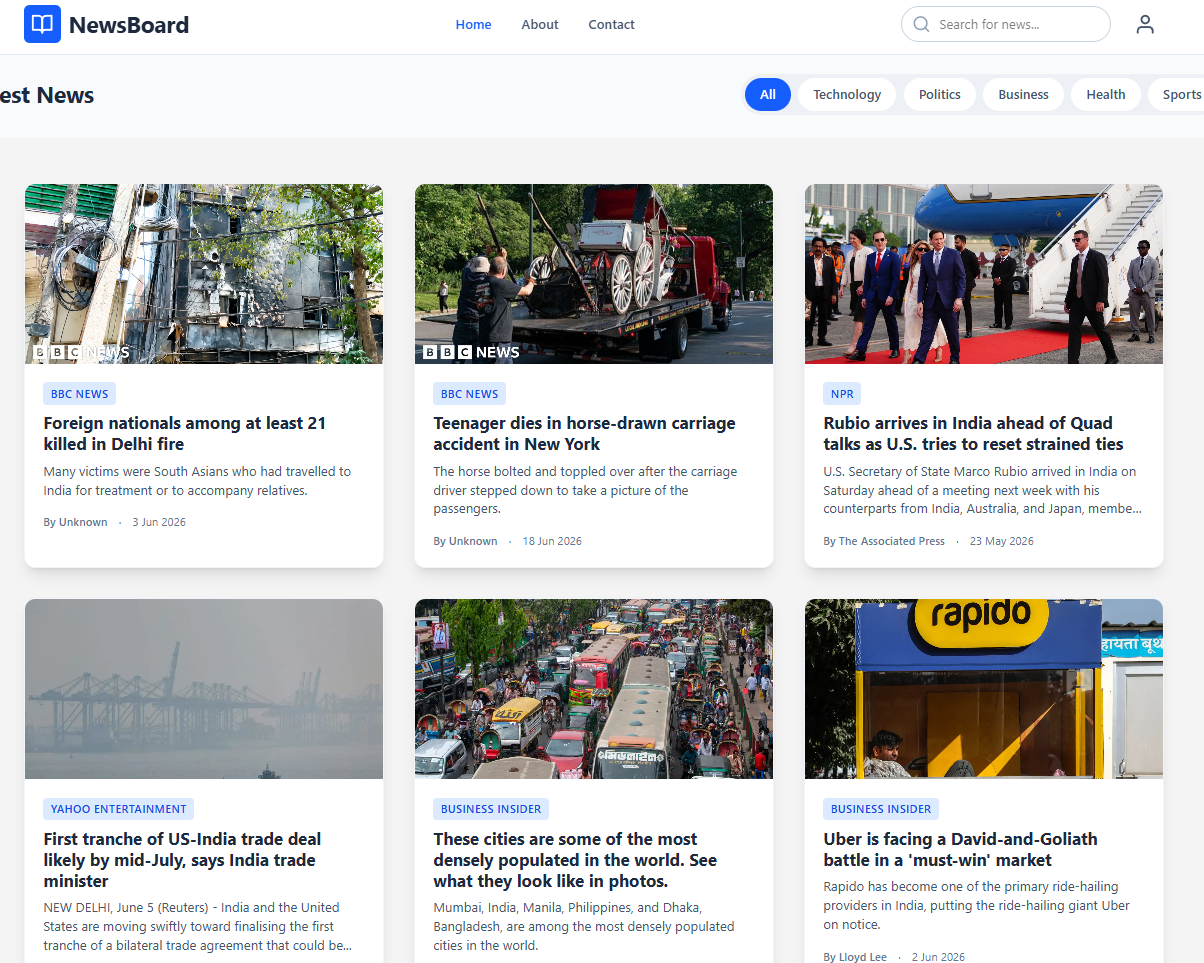Filter news by Technology
This screenshot has width=1204, height=963.
click(847, 95)
